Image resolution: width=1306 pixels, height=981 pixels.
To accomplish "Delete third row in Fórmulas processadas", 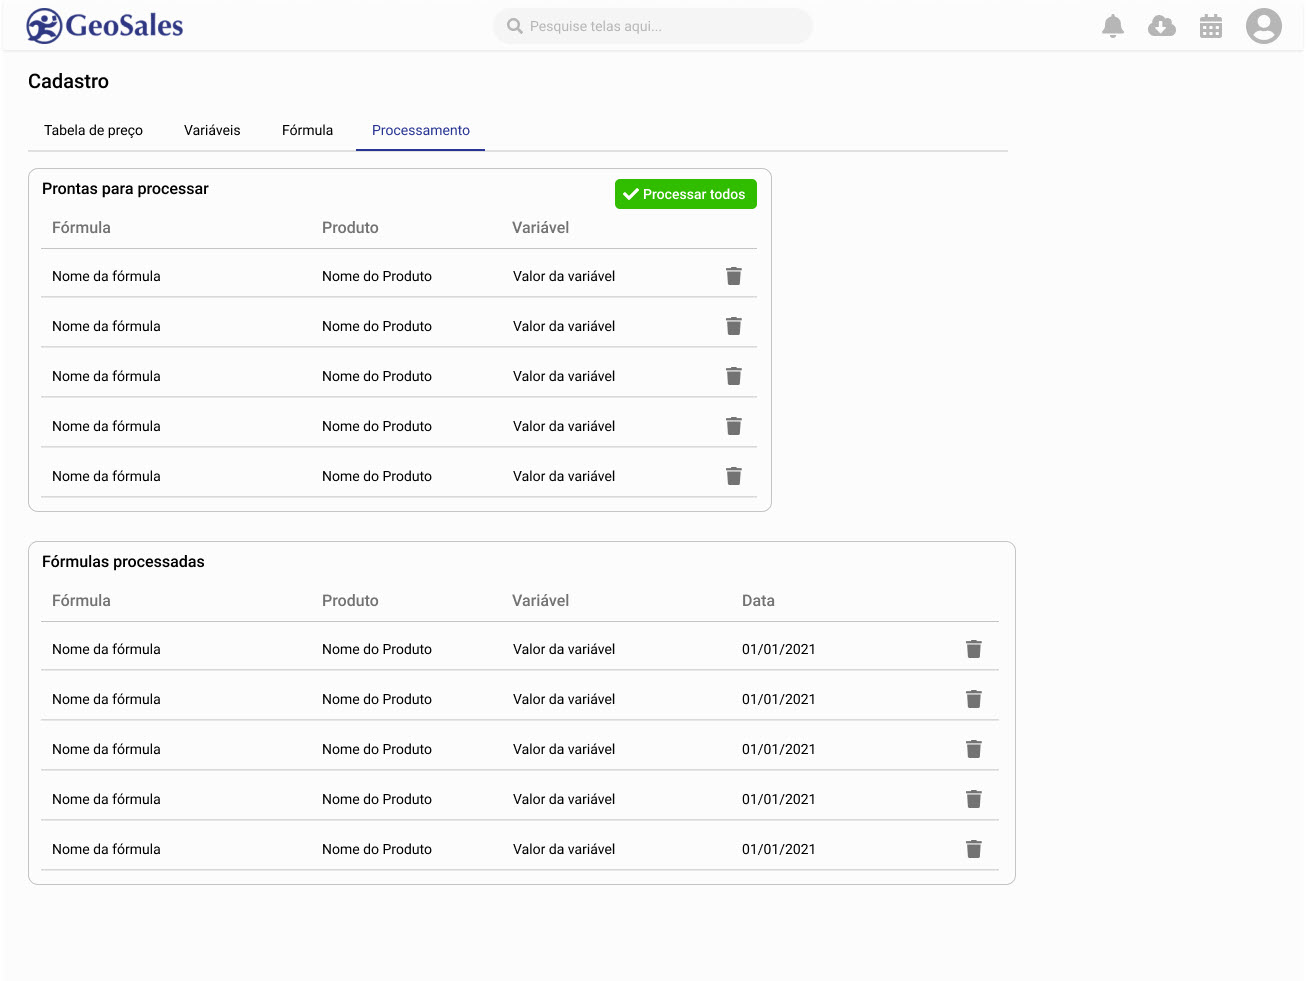I will [x=974, y=749].
